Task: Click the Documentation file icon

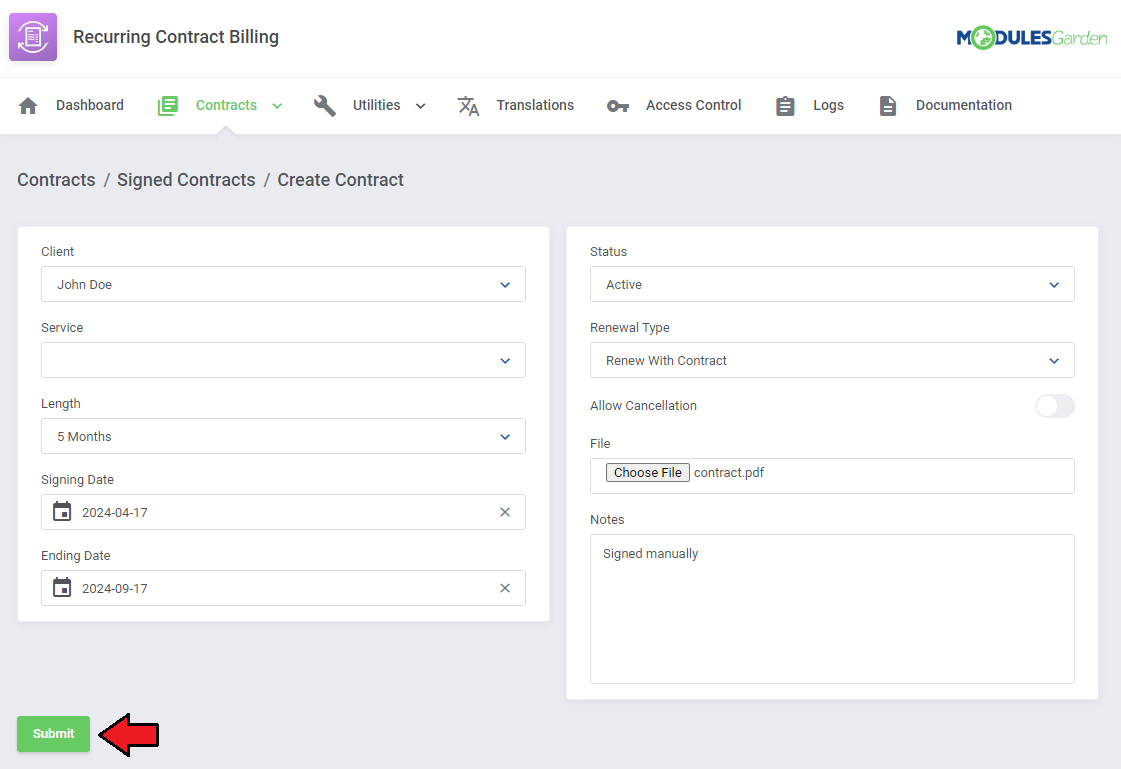Action: click(887, 106)
